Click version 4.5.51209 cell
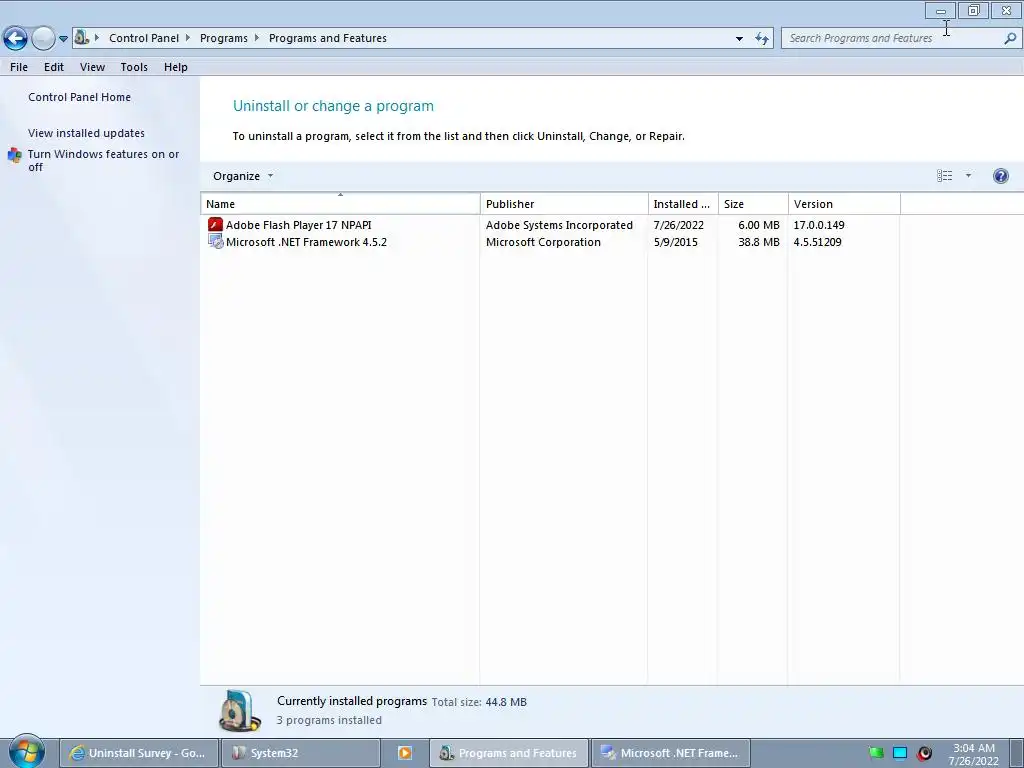Screen dimensions: 1024x768 818,242
